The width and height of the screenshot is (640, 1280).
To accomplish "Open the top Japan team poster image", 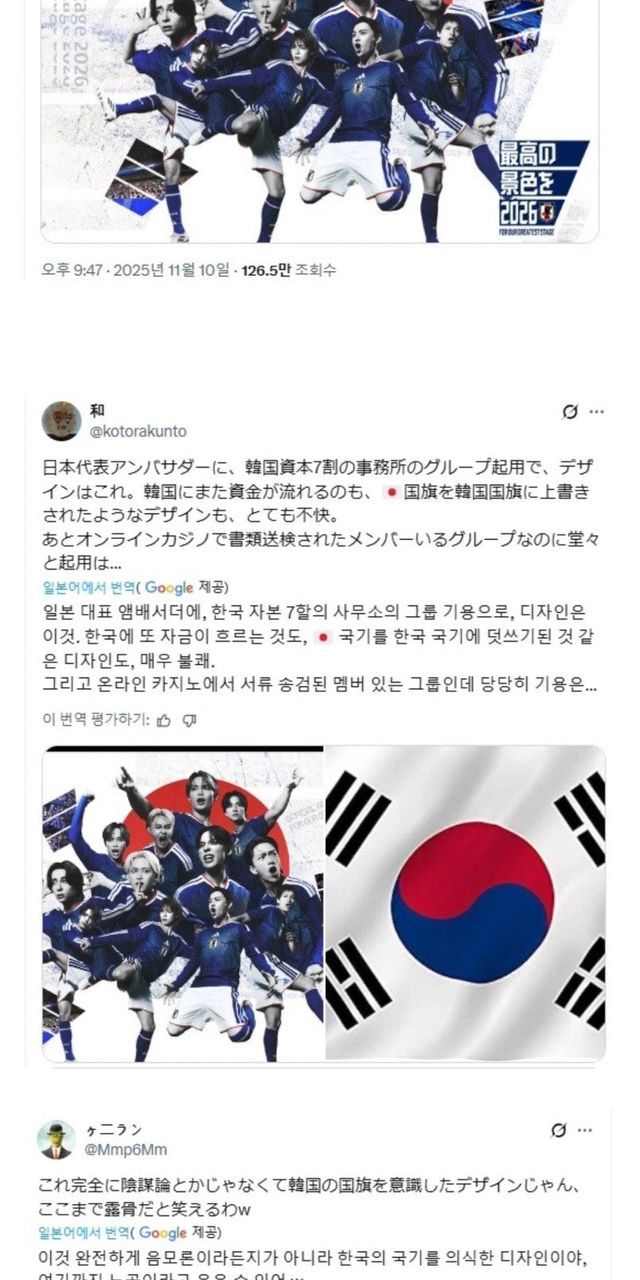I will [320, 120].
